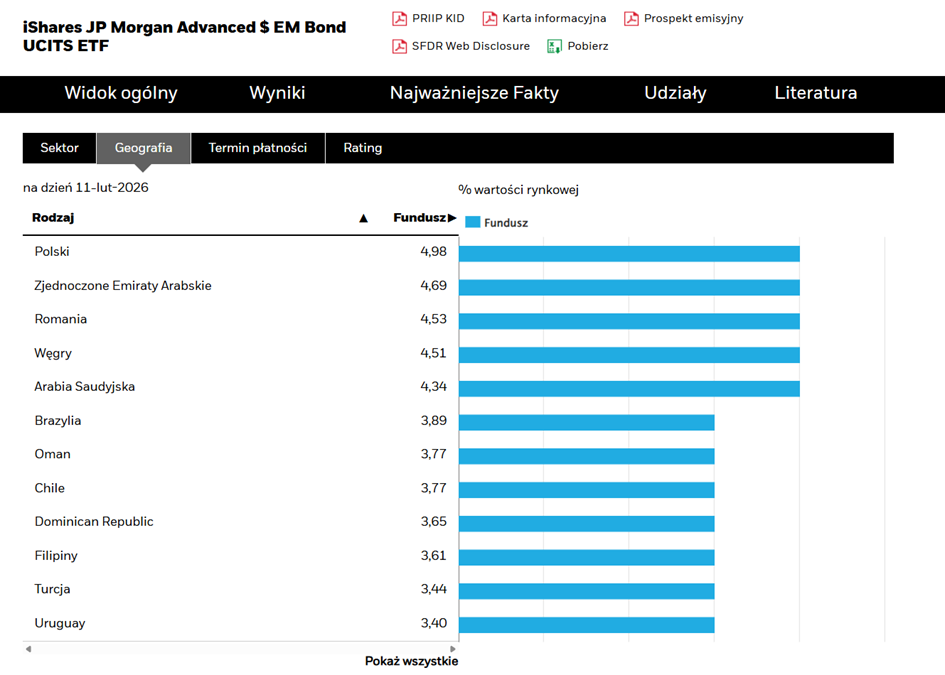Viewport: 945px width, 675px height.
Task: Toggle the blue Fundusz legend swatch
Action: click(473, 223)
